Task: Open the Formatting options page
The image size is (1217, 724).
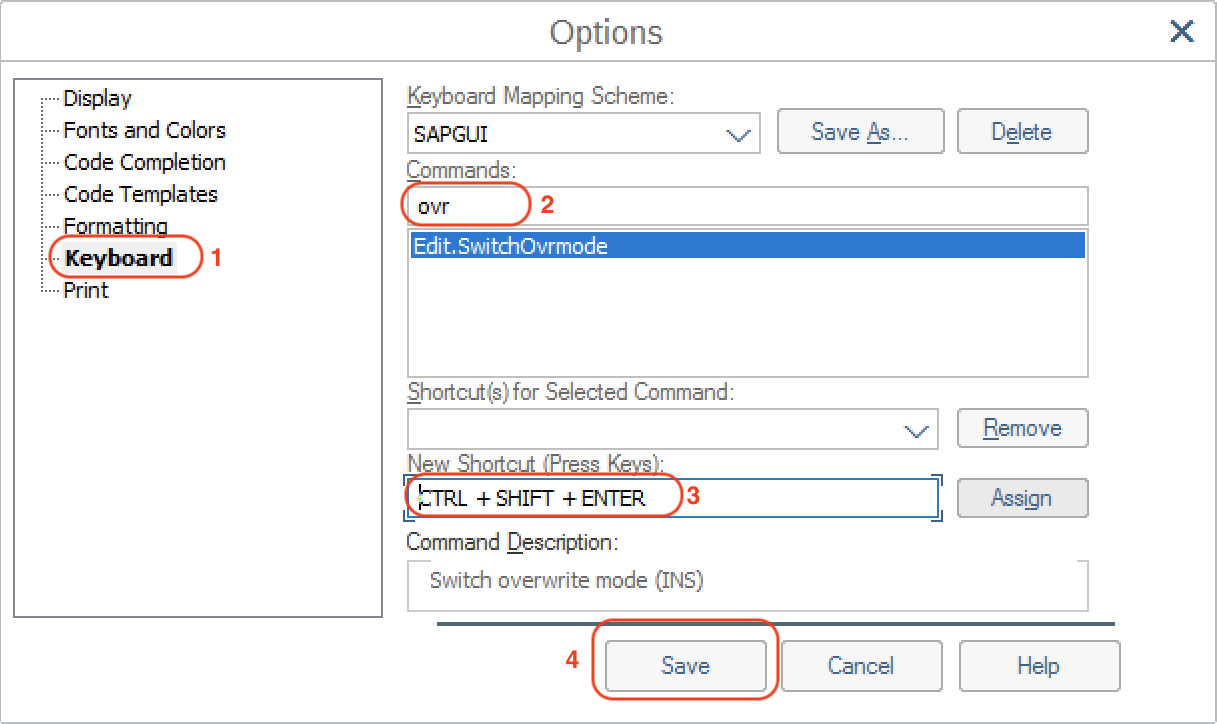Action: pyautogui.click(x=115, y=226)
